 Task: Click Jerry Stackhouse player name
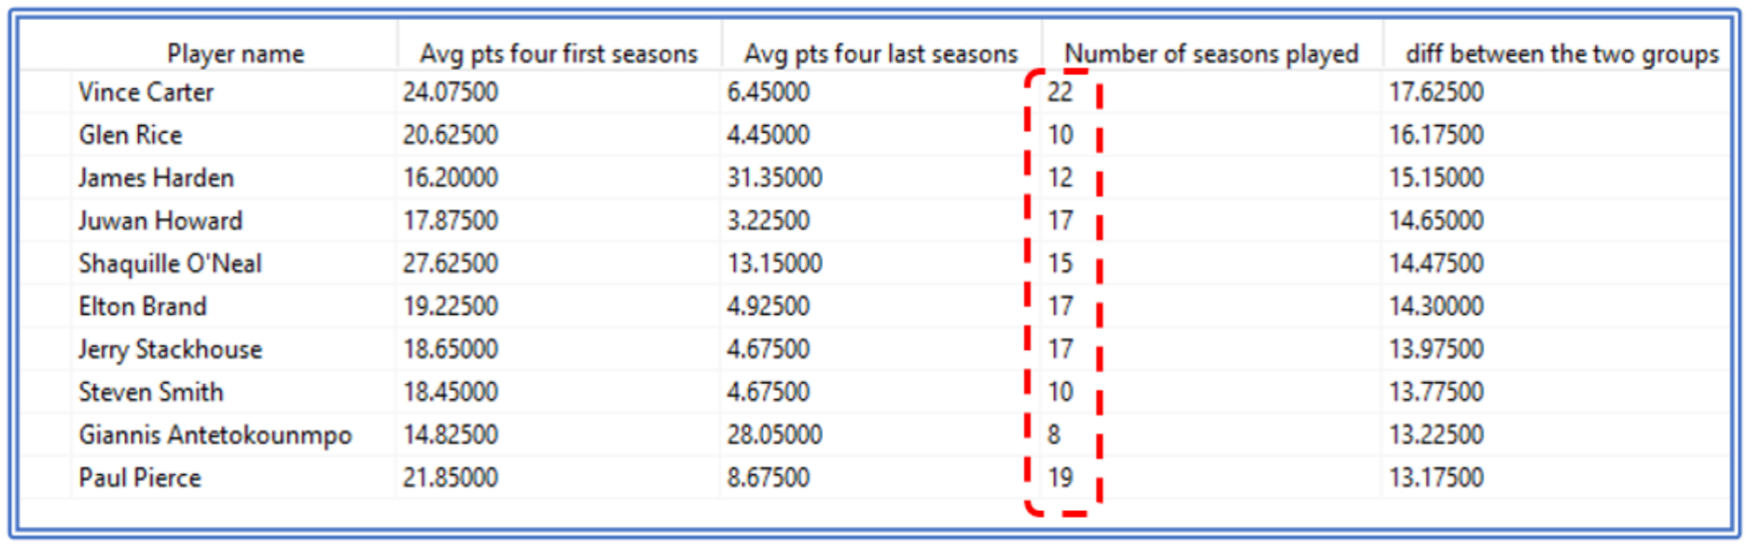point(170,350)
